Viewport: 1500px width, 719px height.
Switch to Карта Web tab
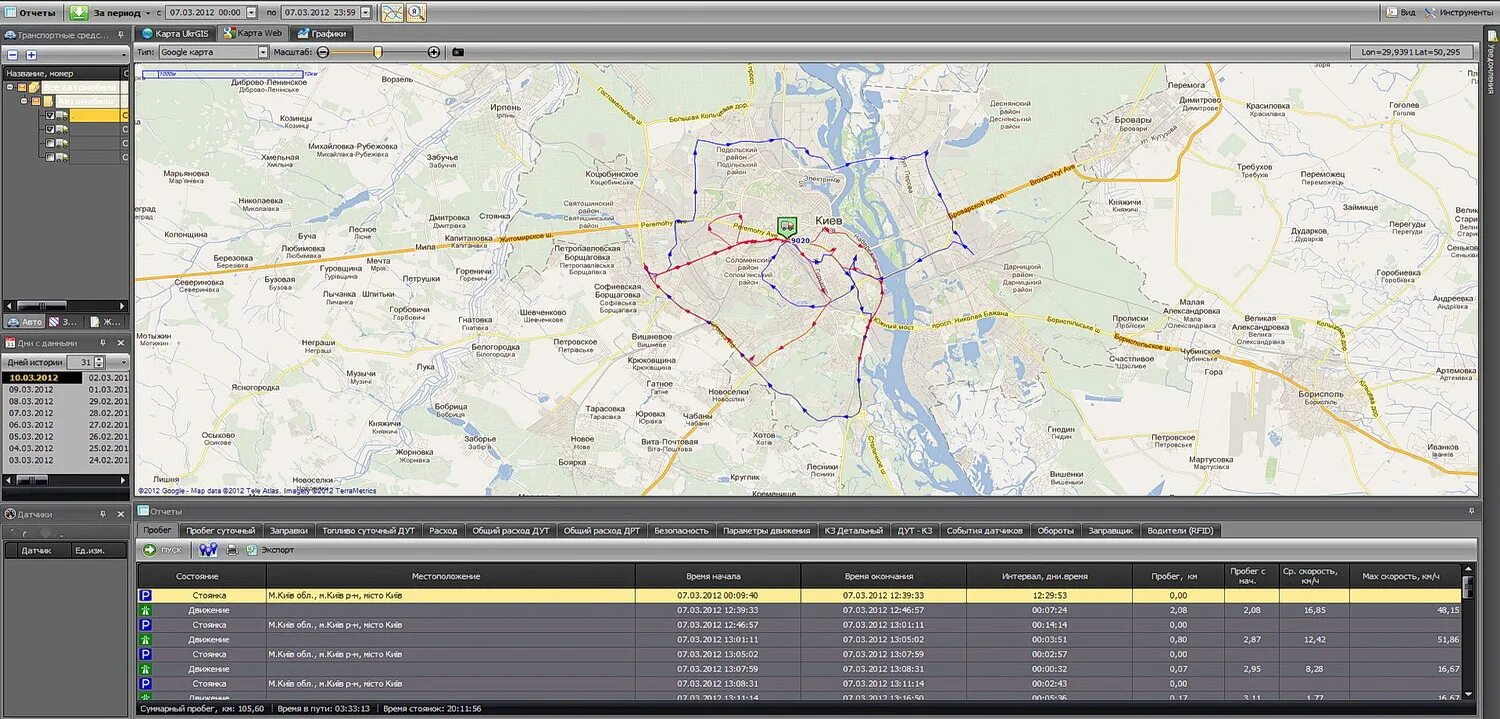pos(252,33)
